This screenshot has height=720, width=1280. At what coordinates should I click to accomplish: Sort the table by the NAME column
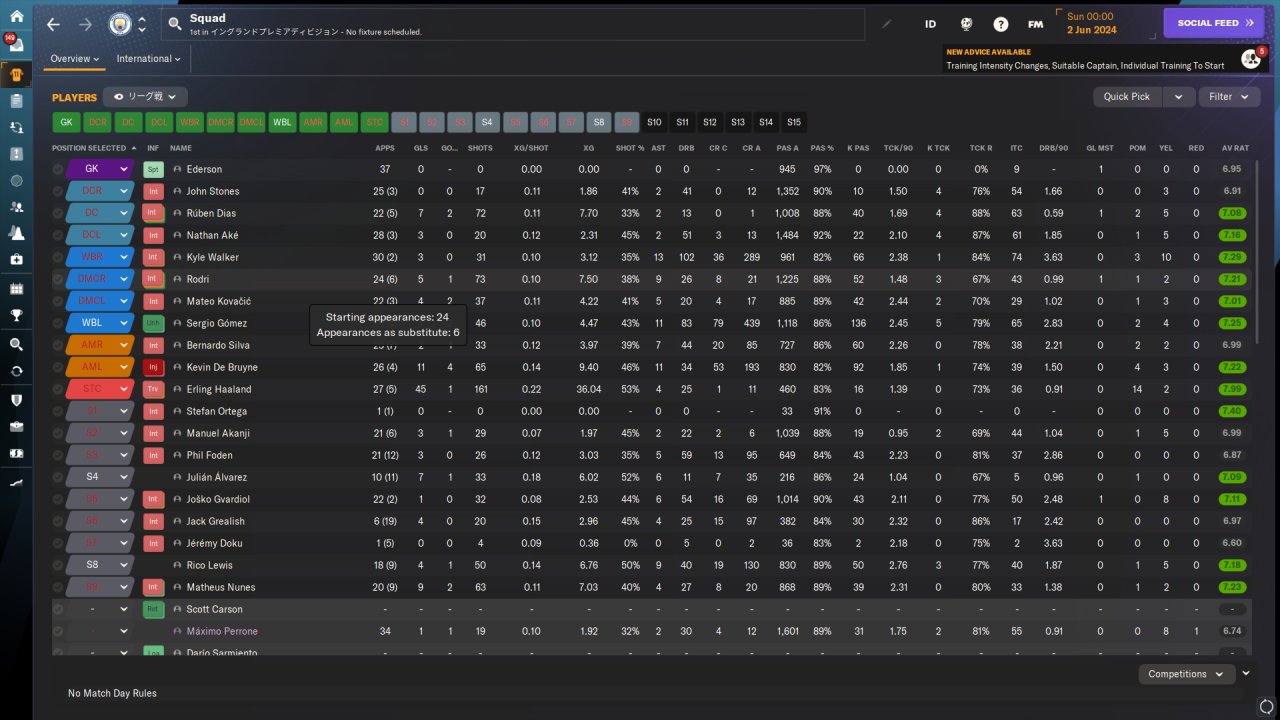(181, 148)
